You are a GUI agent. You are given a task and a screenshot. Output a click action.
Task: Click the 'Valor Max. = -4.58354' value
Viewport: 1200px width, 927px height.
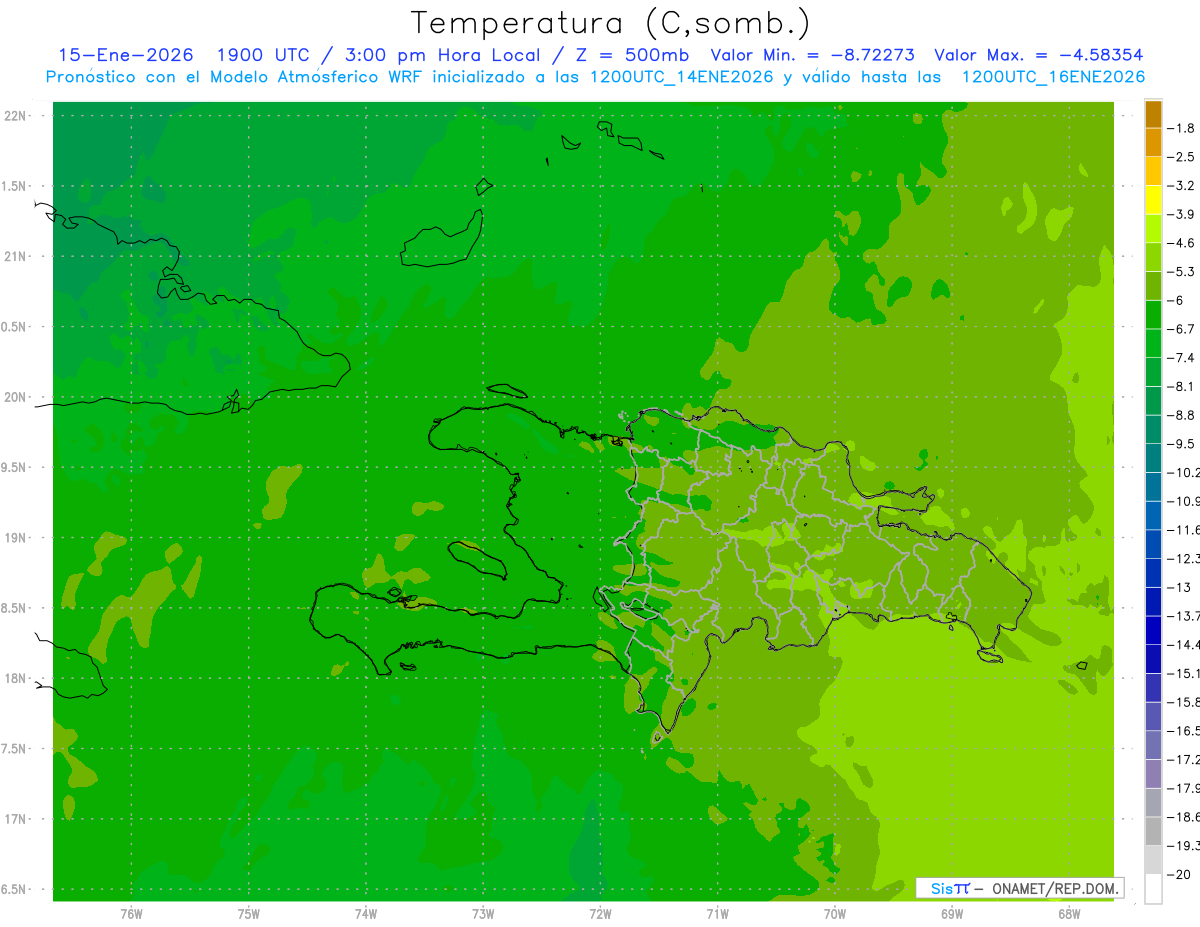tap(1038, 55)
